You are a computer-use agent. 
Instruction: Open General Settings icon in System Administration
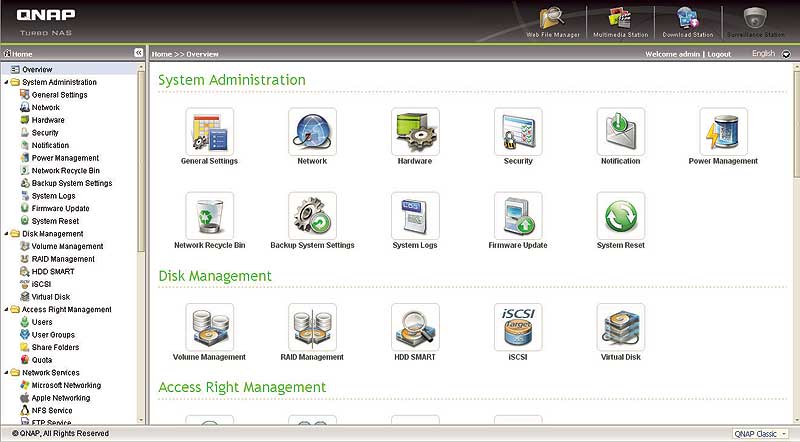coord(210,132)
